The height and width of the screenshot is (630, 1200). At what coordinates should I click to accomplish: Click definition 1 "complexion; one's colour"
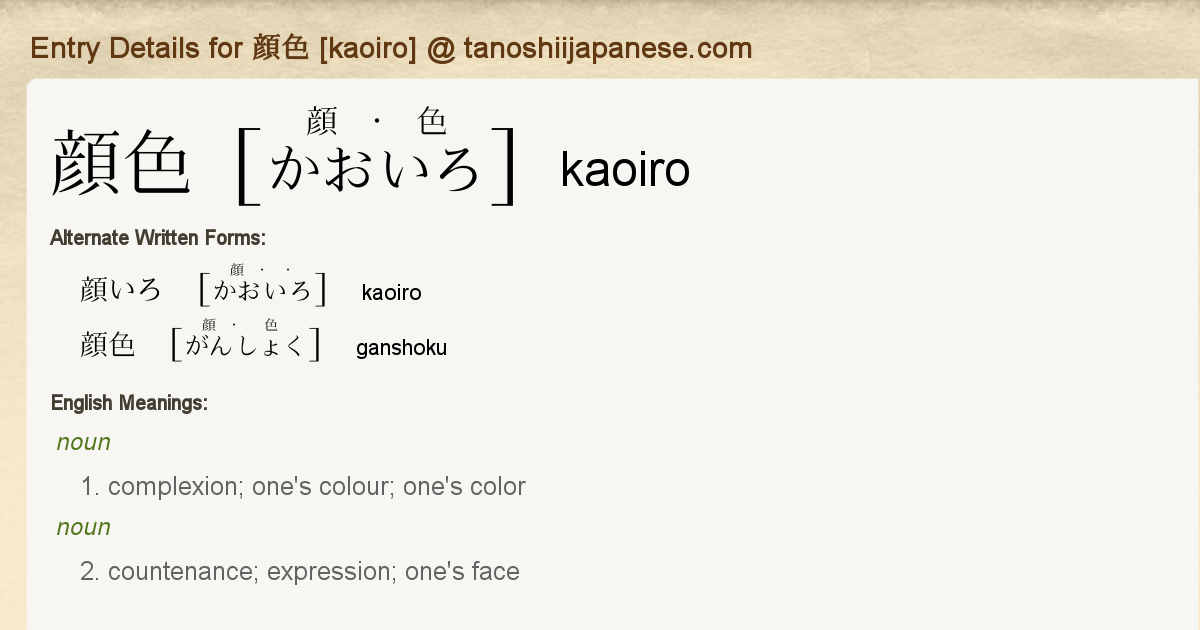(x=316, y=487)
